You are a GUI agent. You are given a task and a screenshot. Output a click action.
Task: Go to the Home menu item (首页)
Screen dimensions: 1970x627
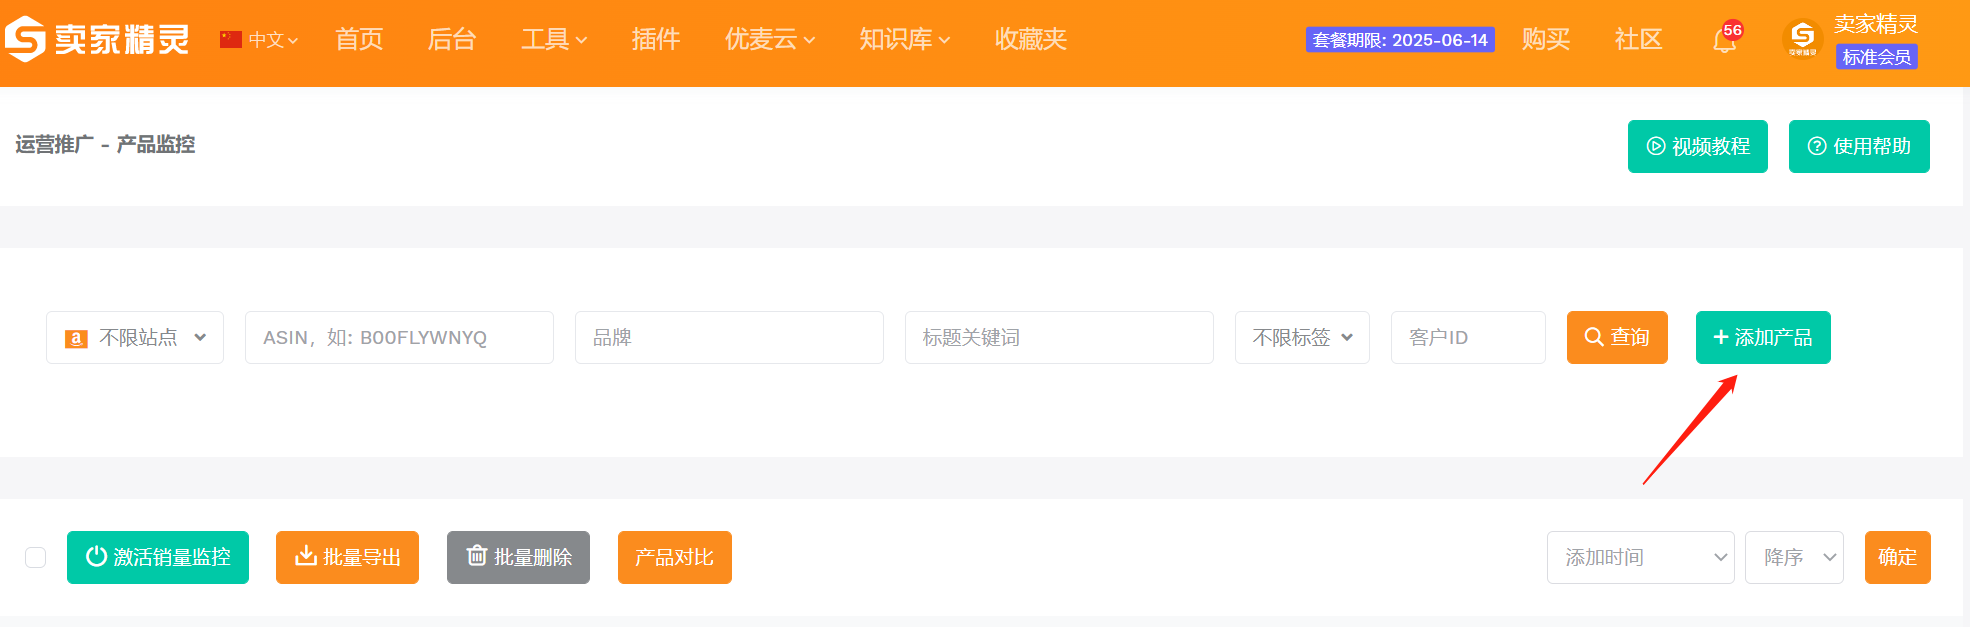(x=359, y=39)
